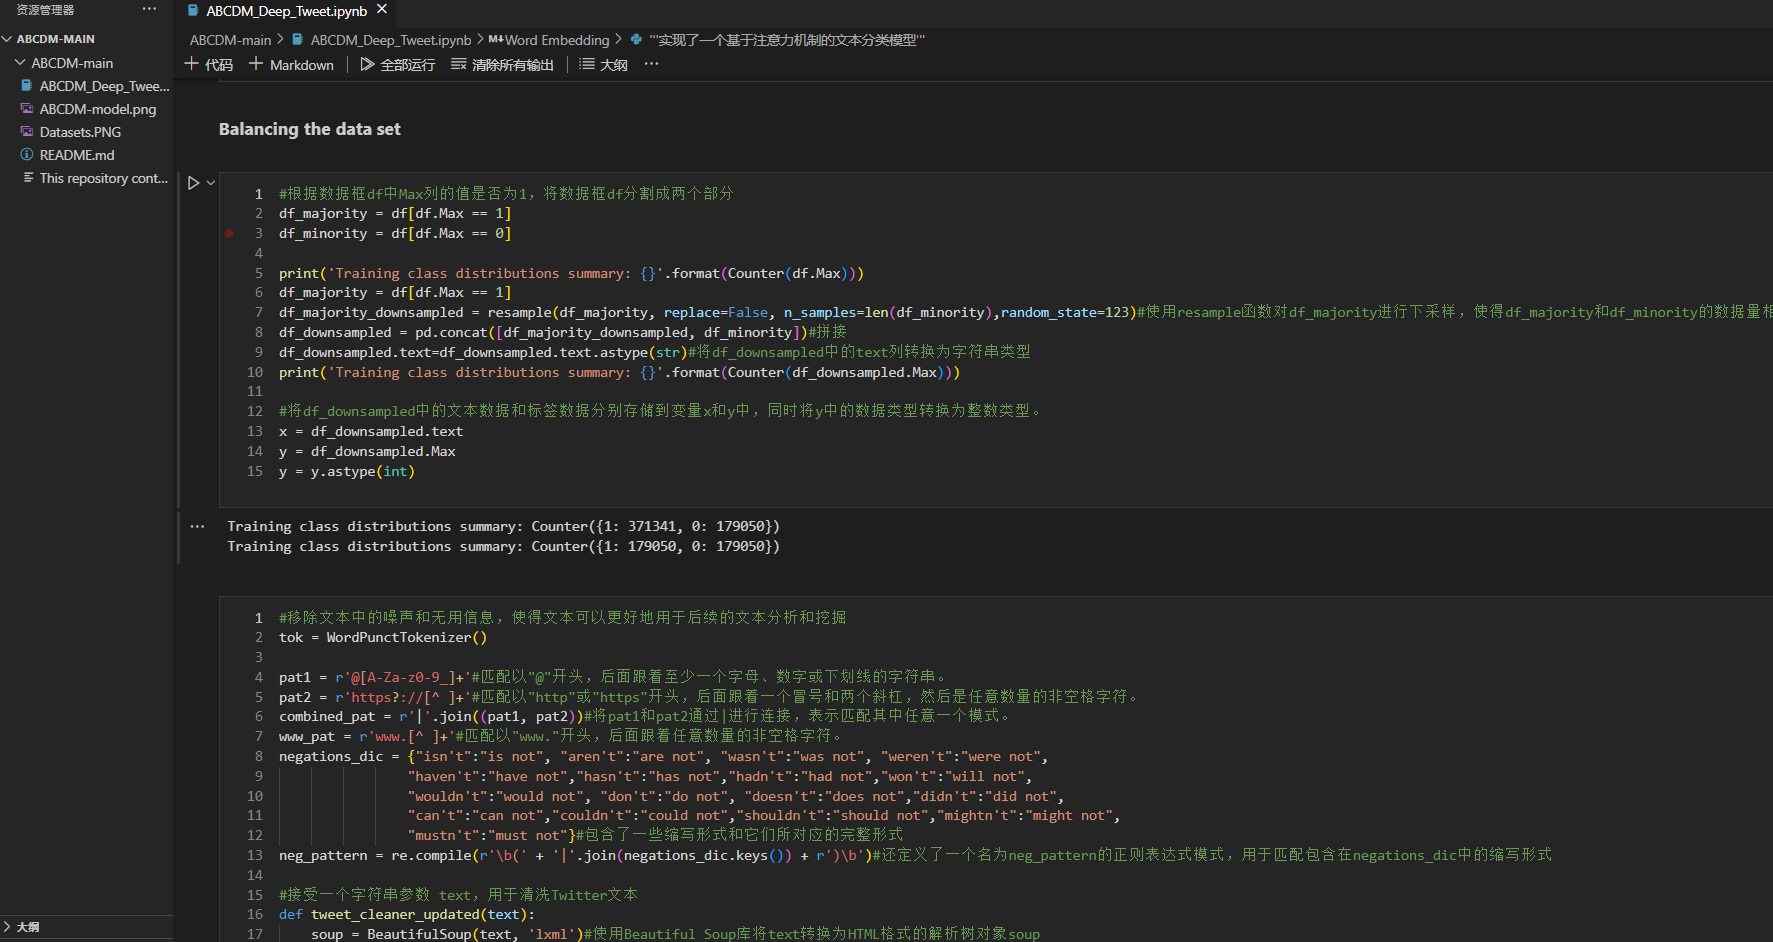
Task: Clear all outputs with 清除所有输出
Action: pyautogui.click(x=502, y=65)
